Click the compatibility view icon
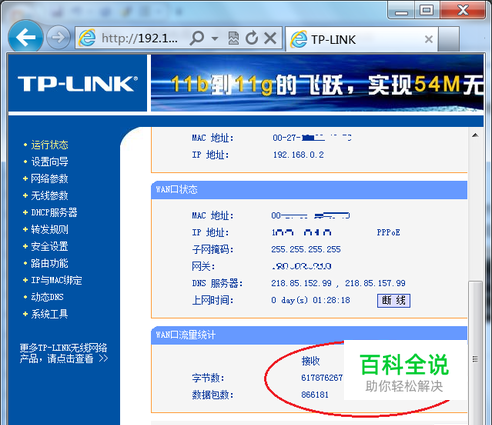This screenshot has height=425, width=492. [233, 38]
